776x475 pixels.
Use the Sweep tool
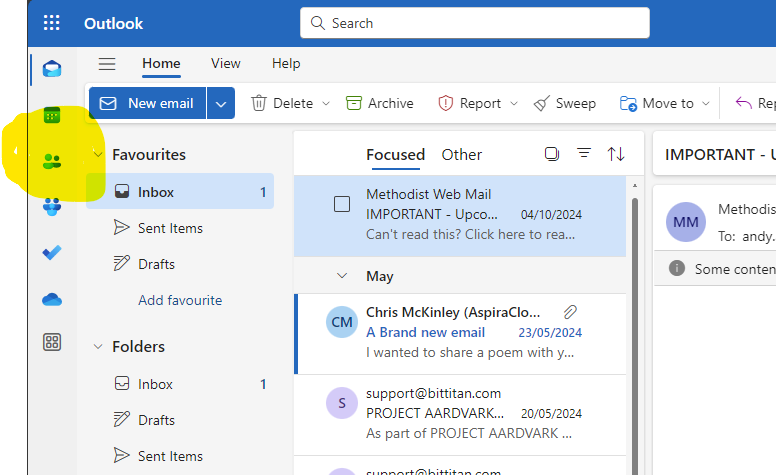coord(565,103)
